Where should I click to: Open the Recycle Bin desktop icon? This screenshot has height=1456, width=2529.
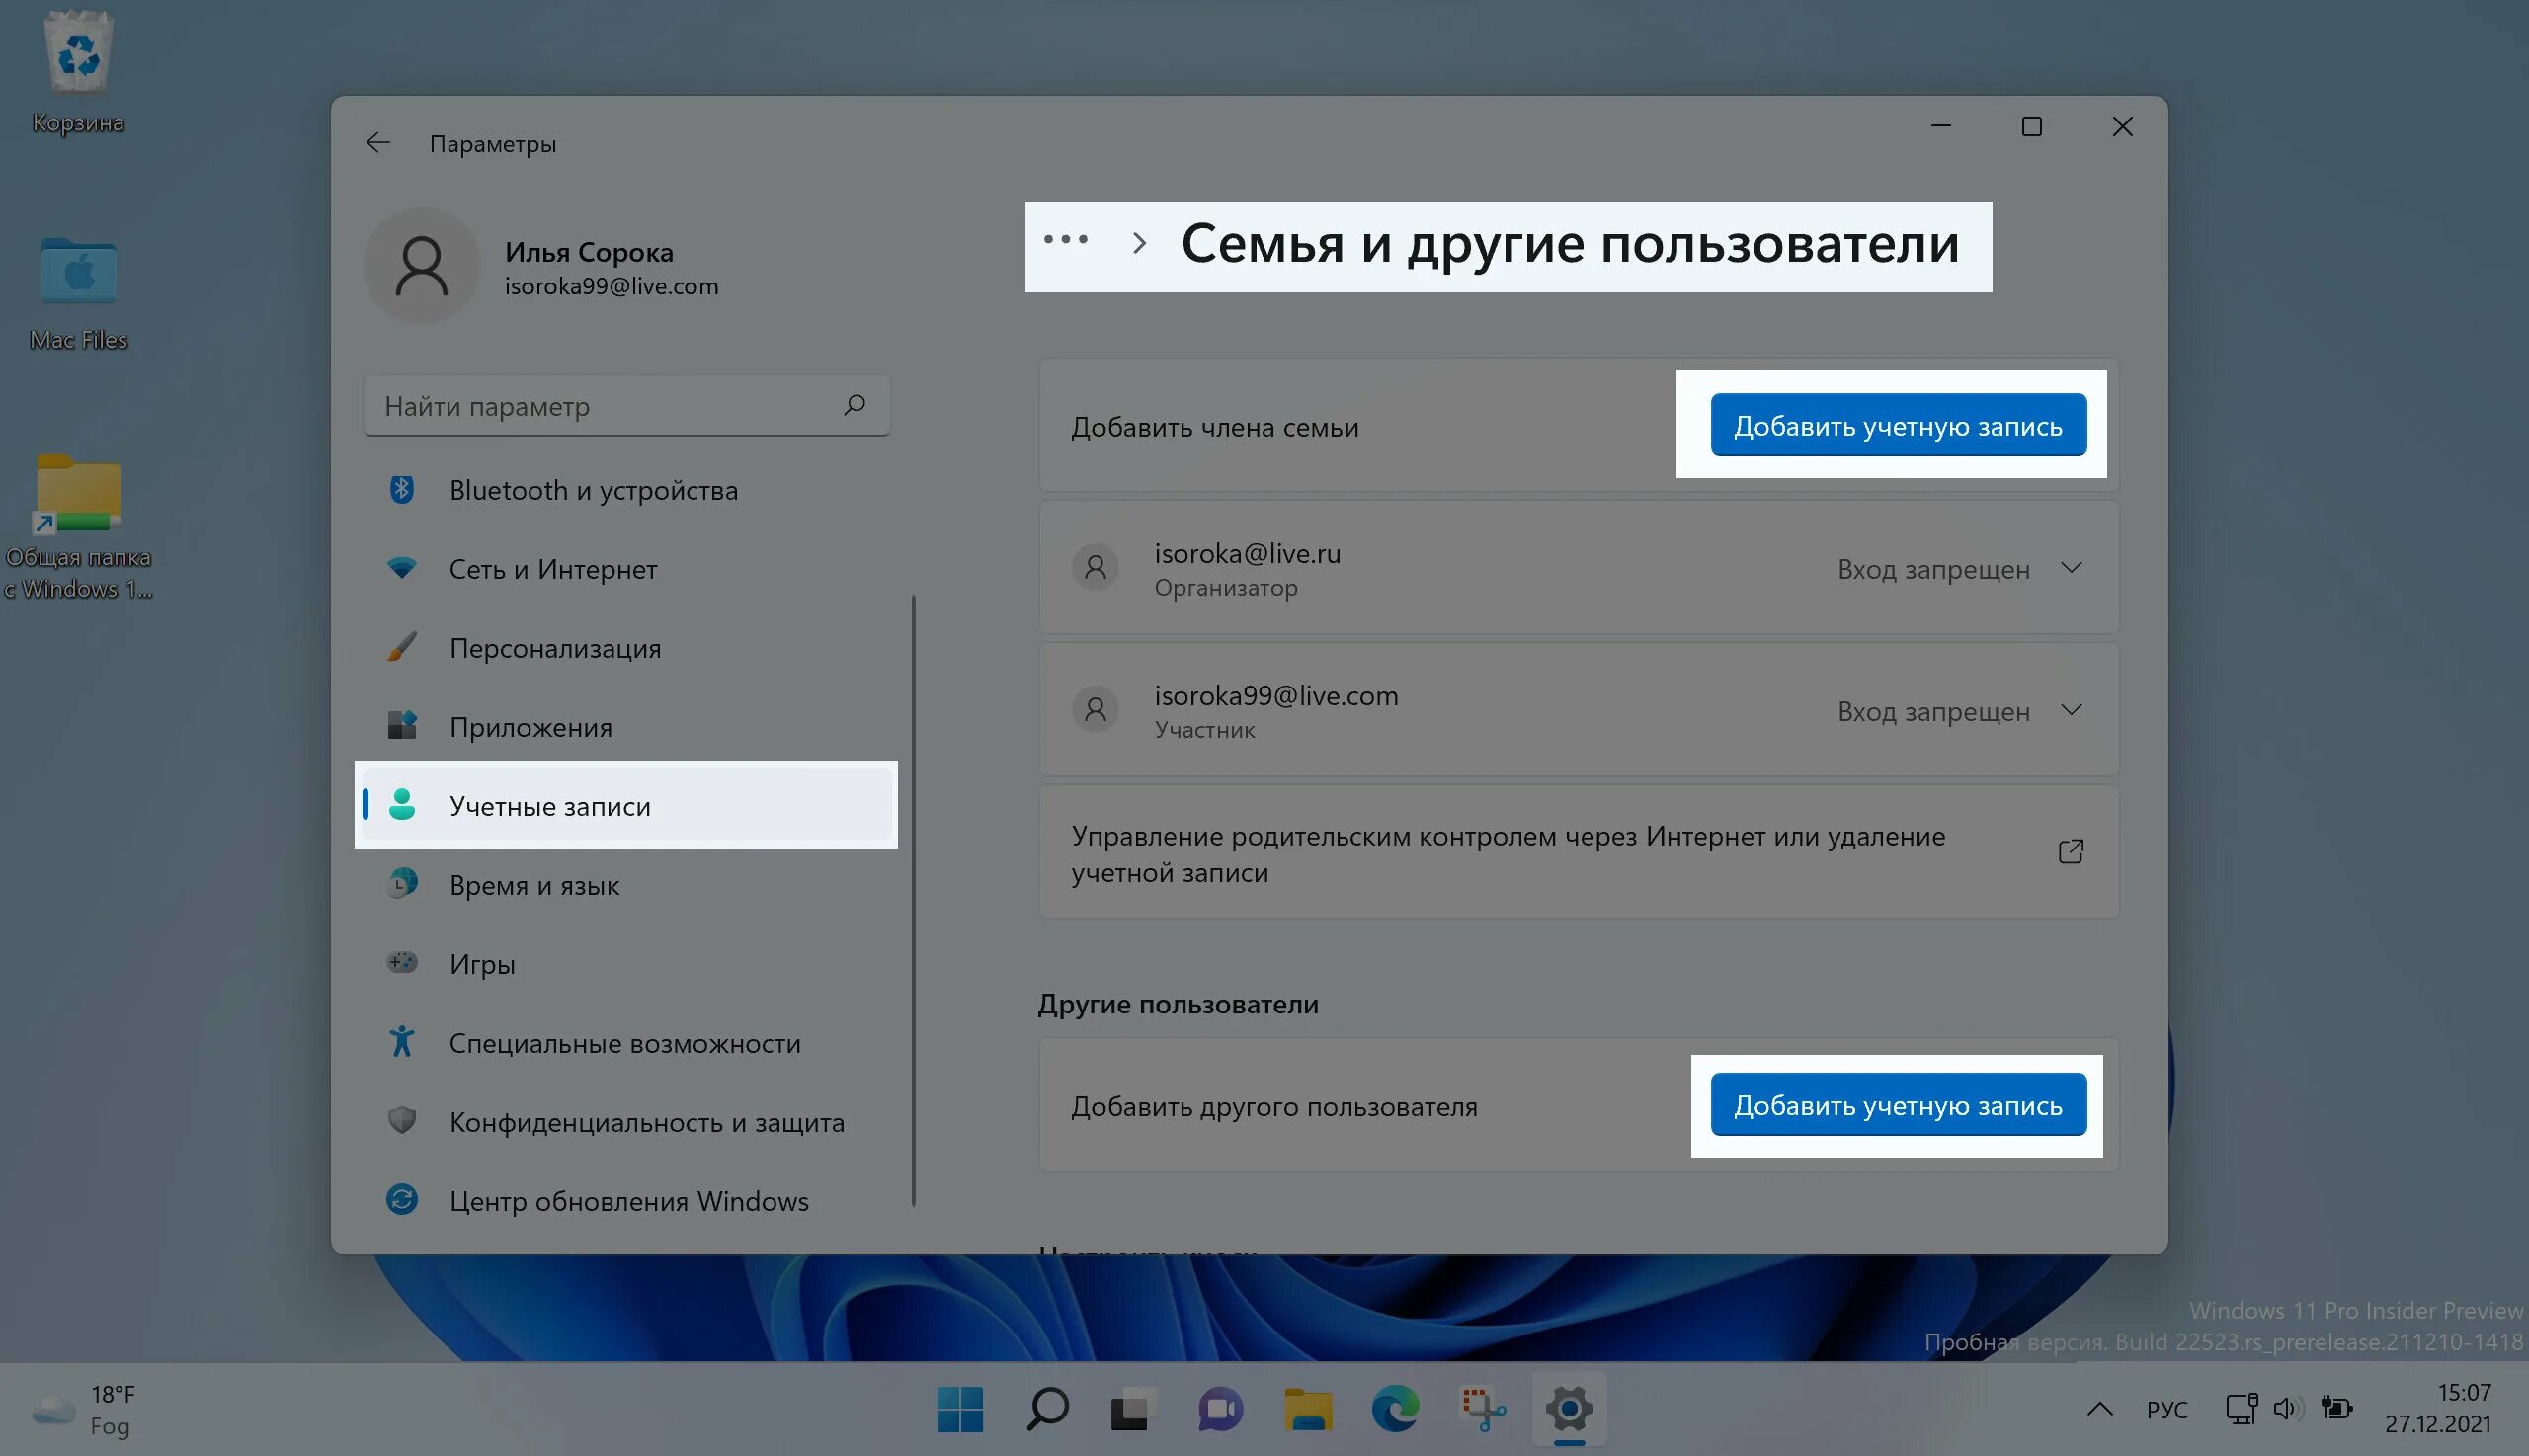78,72
